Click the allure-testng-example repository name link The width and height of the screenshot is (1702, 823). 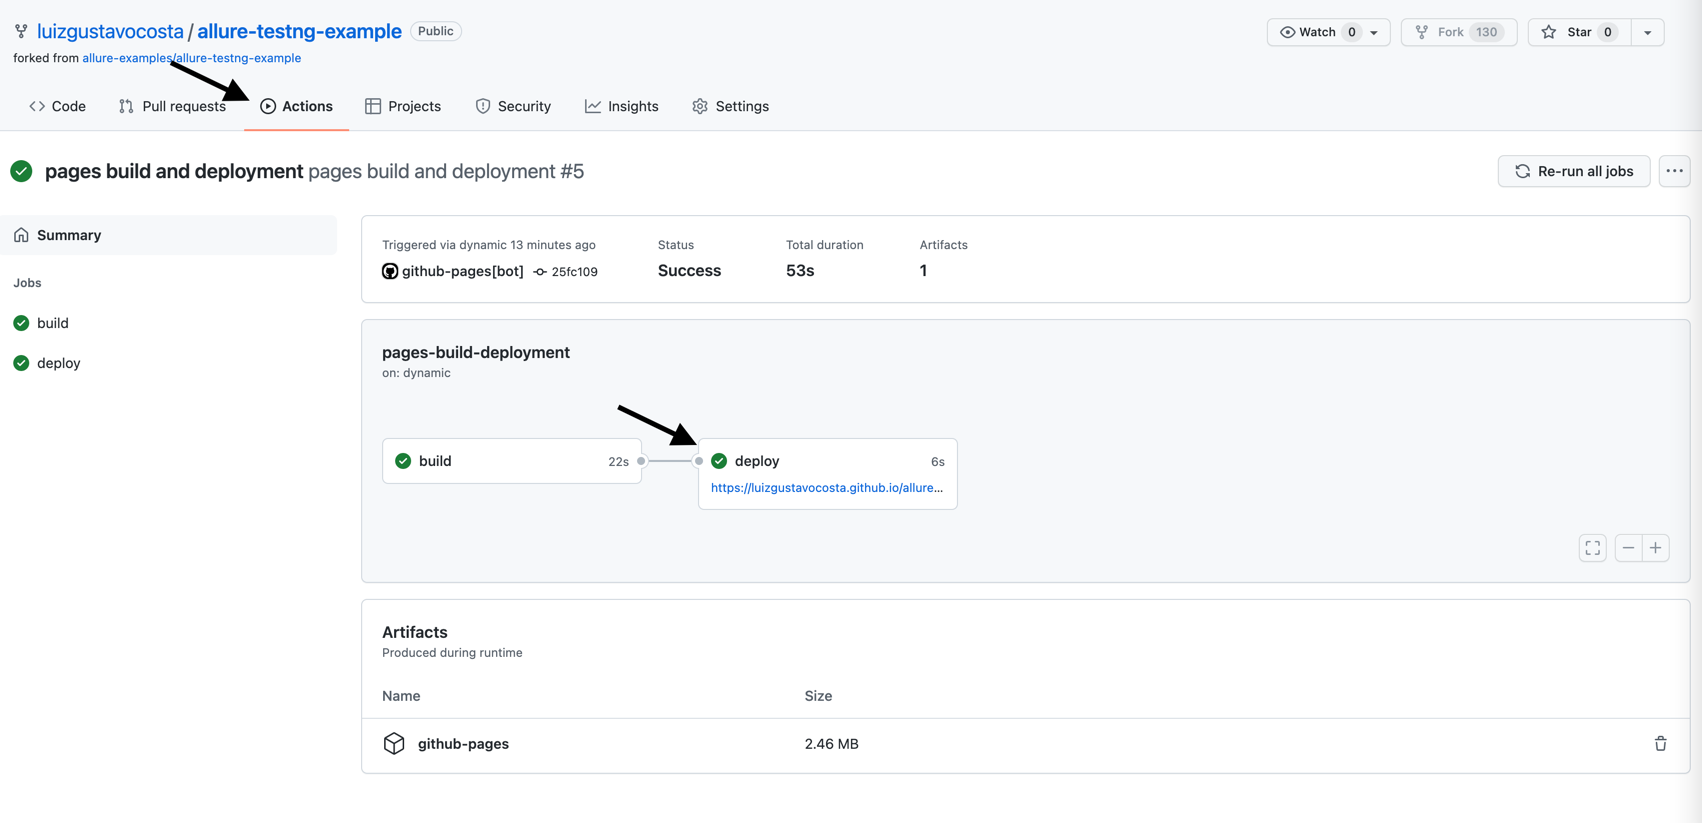point(299,31)
